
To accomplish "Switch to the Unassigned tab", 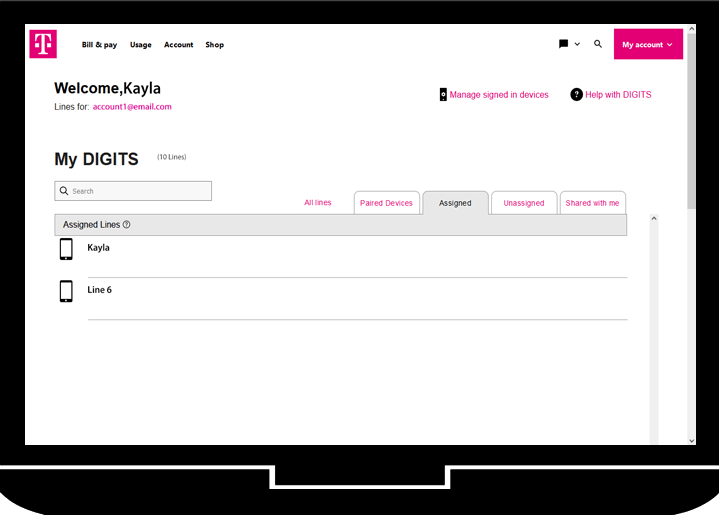I will [x=524, y=203].
